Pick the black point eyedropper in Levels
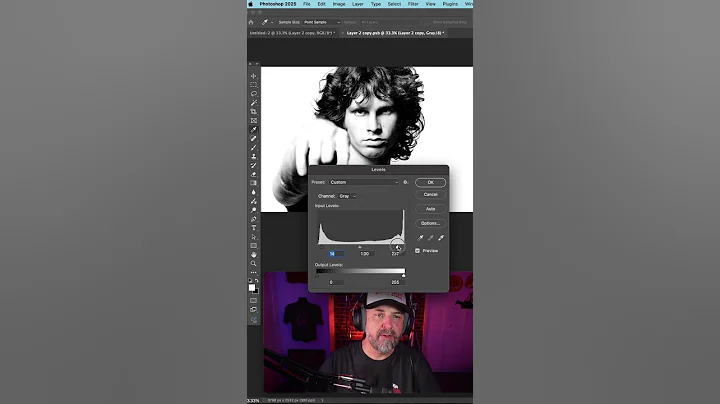 pos(420,238)
